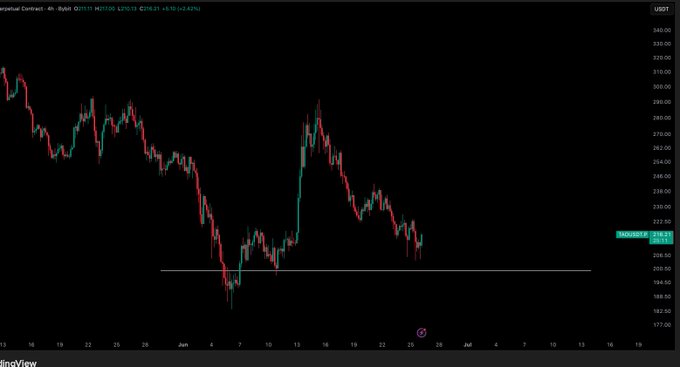The width and height of the screenshot is (680, 367).
Task: Click the 262.00 price axis label
Action: click(661, 148)
